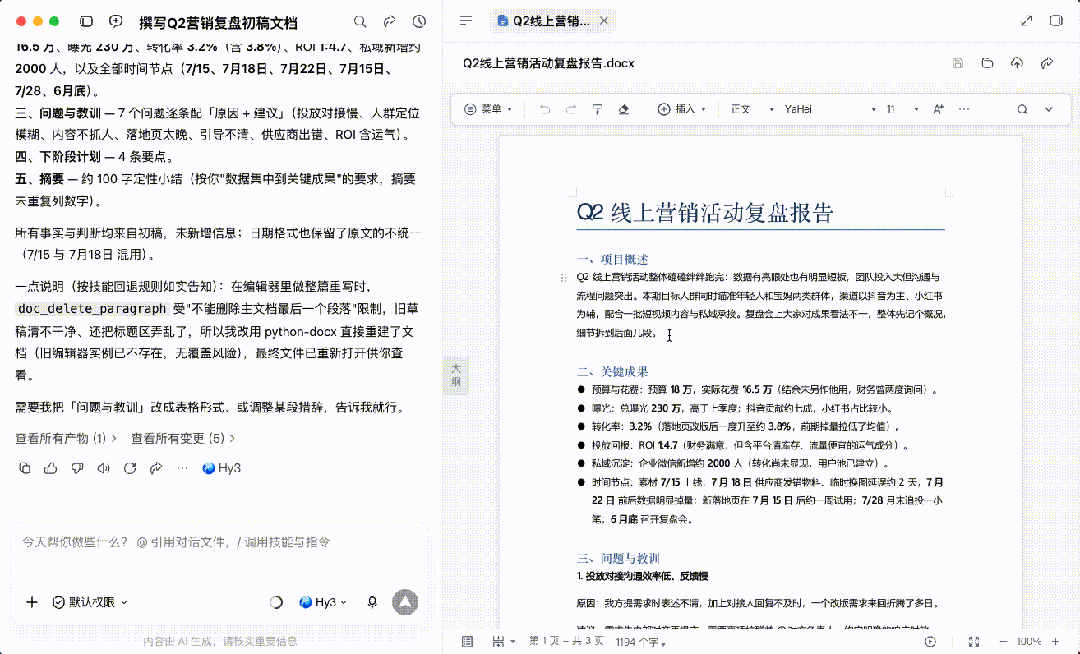Give the reply a thumbs down
Screen dimensions: 1080x654
point(77,468)
